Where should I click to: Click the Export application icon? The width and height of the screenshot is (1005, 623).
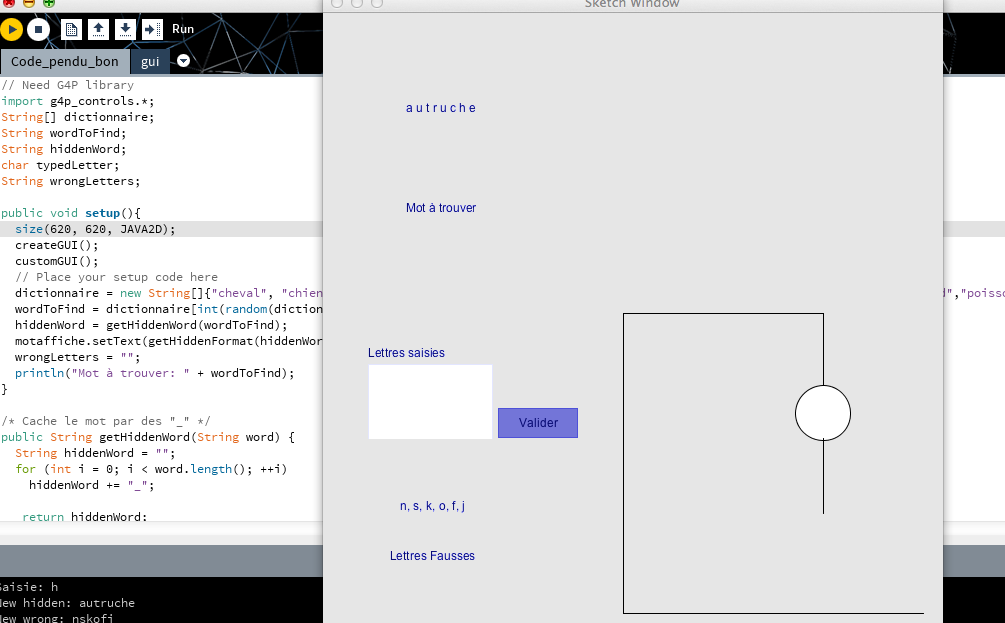pos(152,30)
